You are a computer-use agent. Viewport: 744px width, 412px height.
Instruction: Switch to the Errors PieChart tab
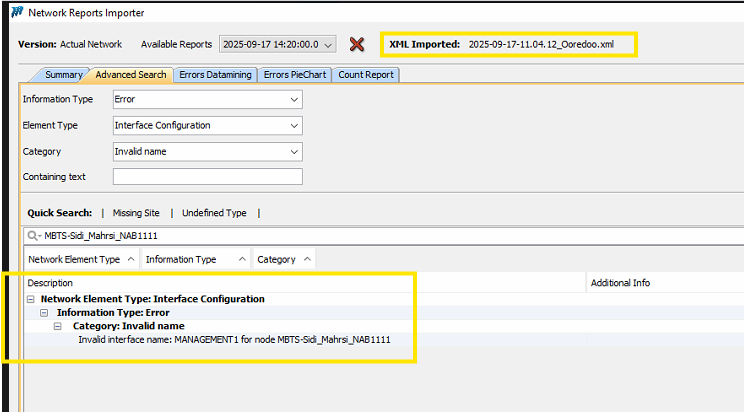point(296,75)
